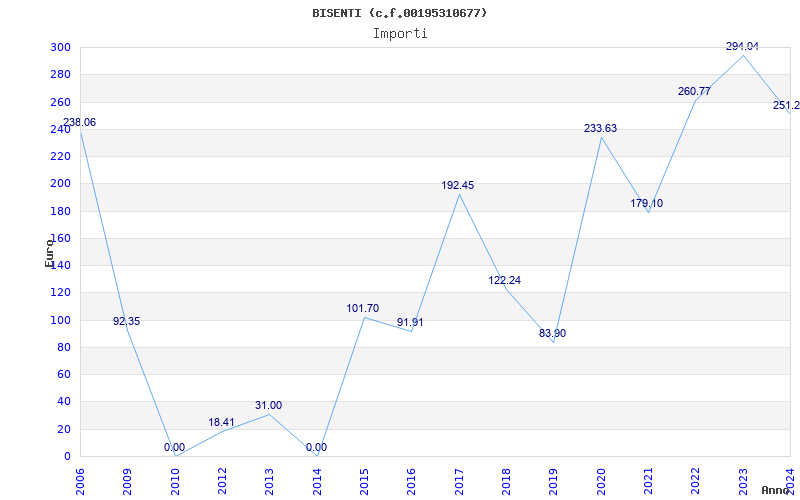Screen dimensions: 800x500
Task: Select the 101.70 data point in 2015
Action: click(x=362, y=309)
